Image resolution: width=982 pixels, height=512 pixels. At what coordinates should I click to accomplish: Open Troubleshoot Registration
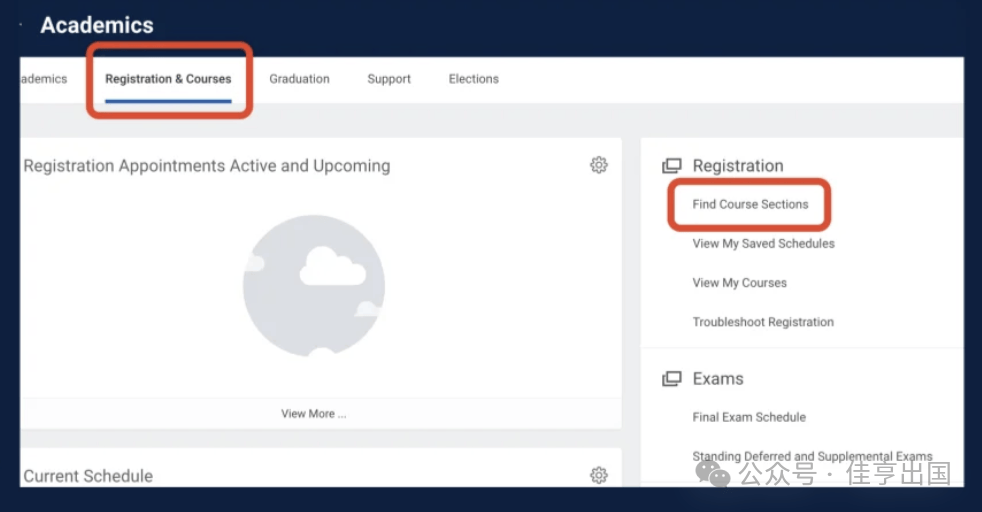763,322
